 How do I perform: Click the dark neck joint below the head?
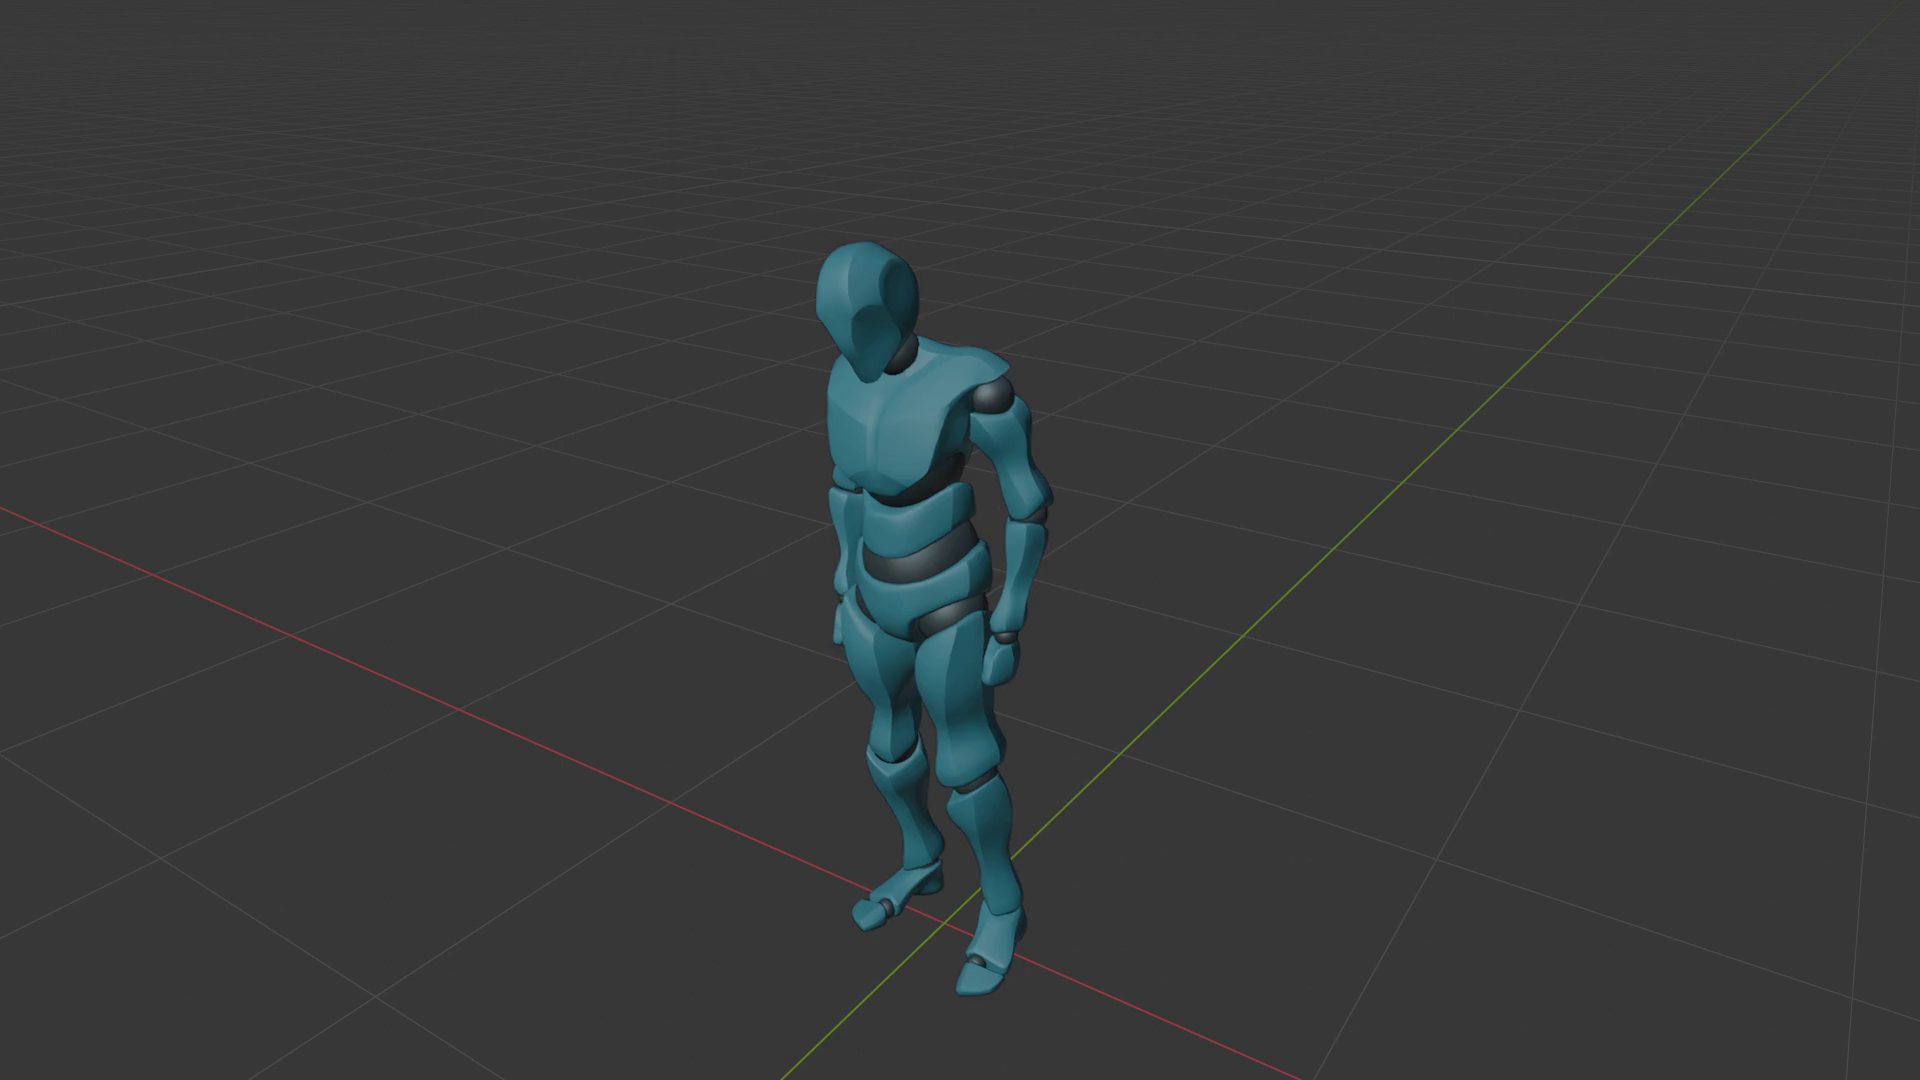click(904, 356)
